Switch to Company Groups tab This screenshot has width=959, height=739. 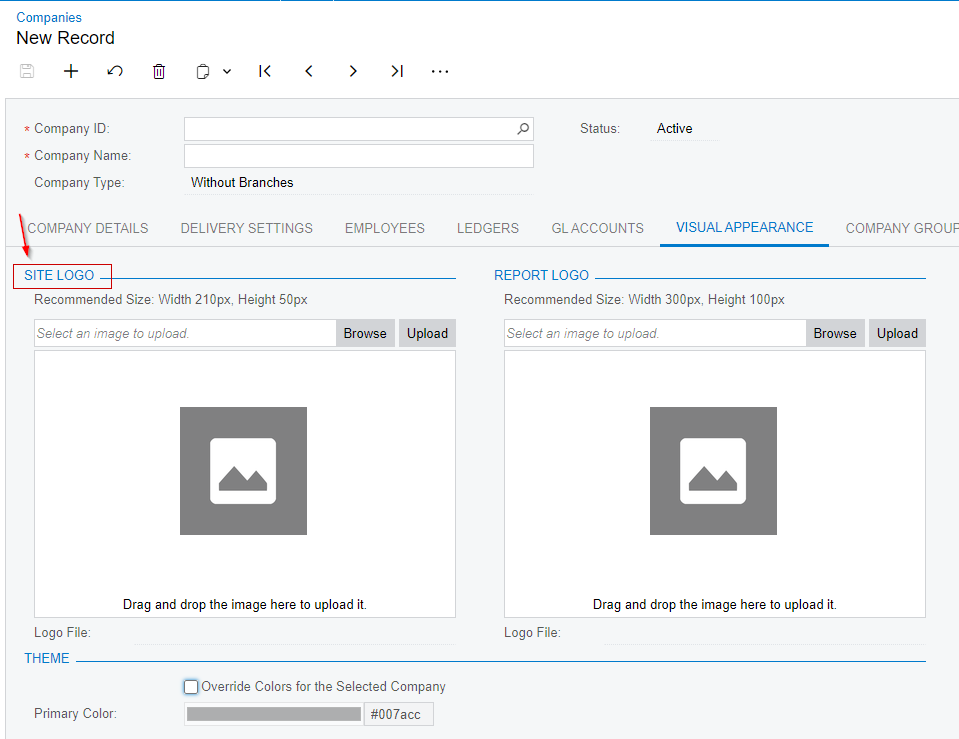(902, 228)
